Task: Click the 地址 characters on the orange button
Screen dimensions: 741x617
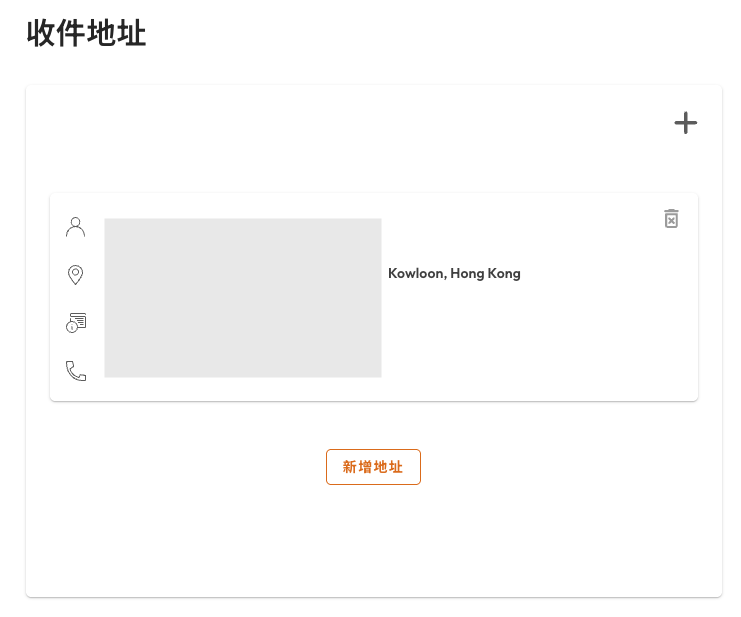Action: click(388, 467)
